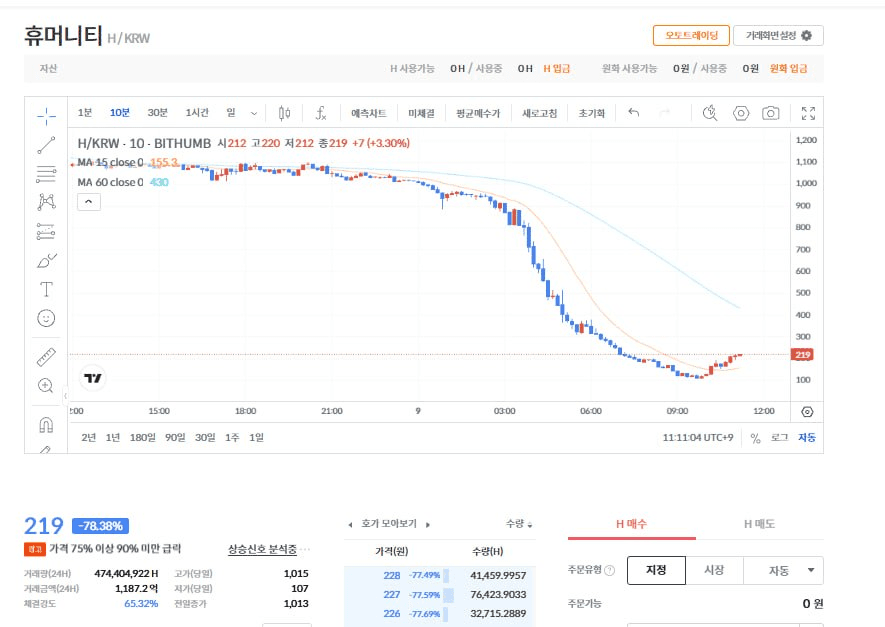Expand the interval dropdown chevron
Screen dimensions: 885x627
pyautogui.click(x=254, y=113)
